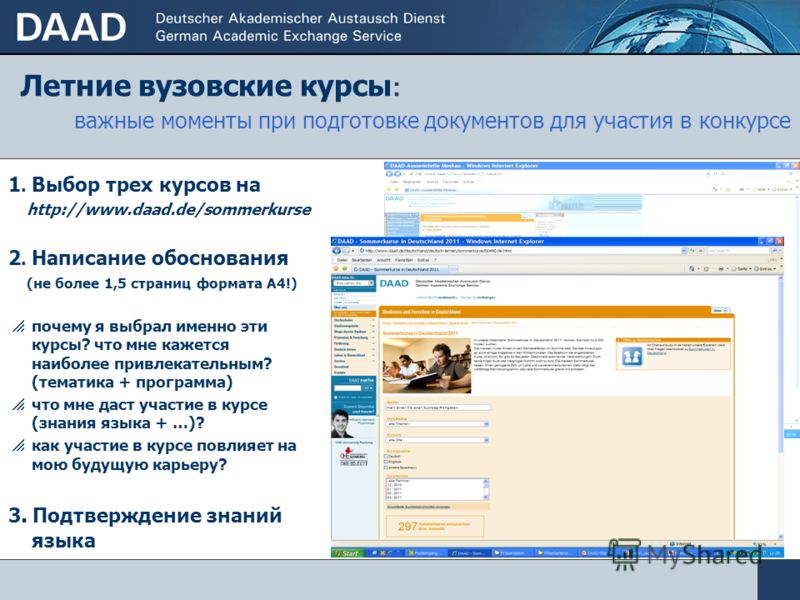Screen dimensions: 800x600
Task: Open Datei menu in Sommerkurse window
Action: coord(341,260)
